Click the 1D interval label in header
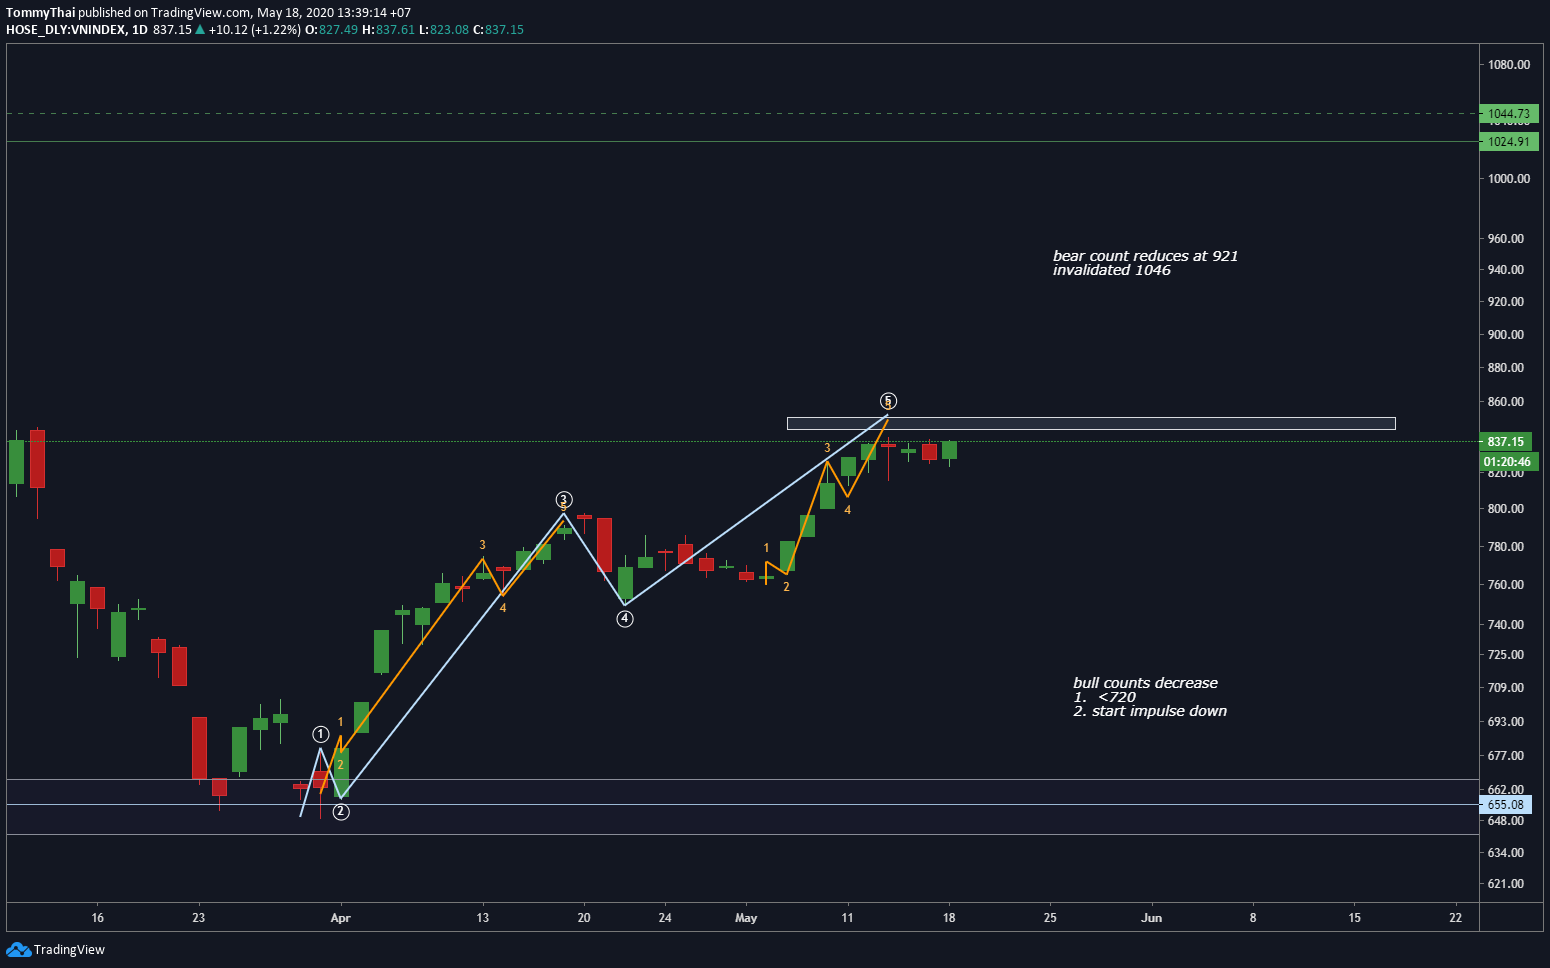The width and height of the screenshot is (1550, 968). pos(140,29)
